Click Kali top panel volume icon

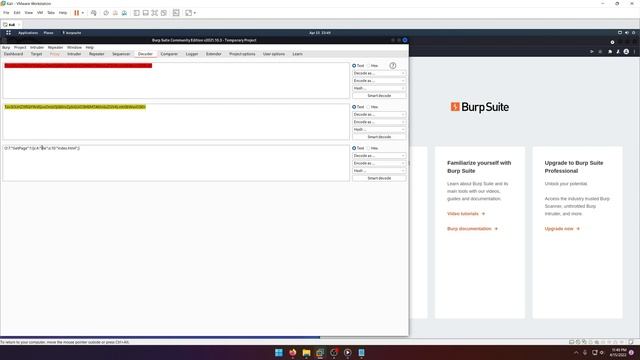point(627,33)
